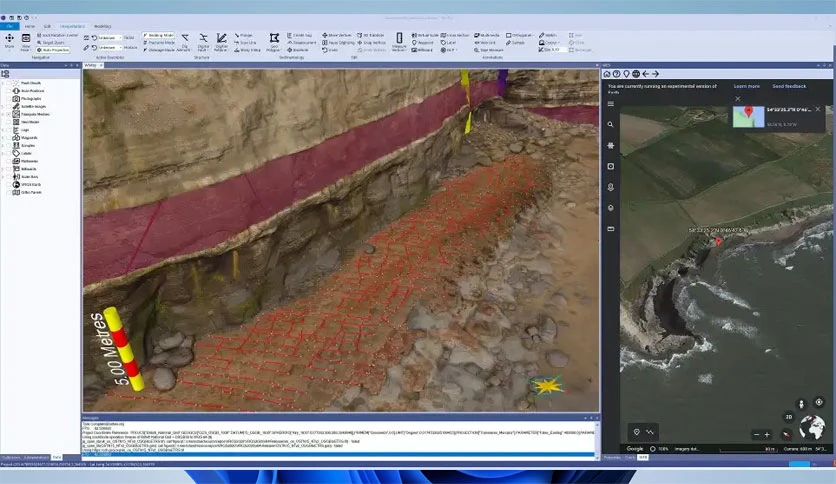Enable Cleavage Mode
Screen dimensions: 836x484
coord(159,50)
